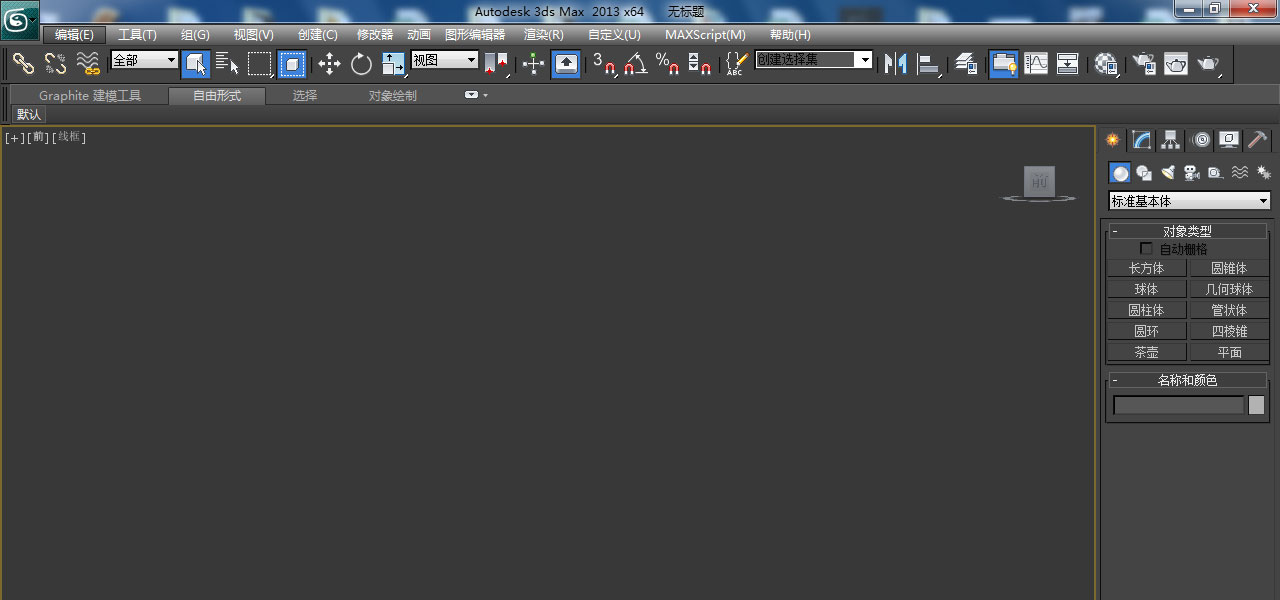Select the Lights category icon

[1168, 173]
